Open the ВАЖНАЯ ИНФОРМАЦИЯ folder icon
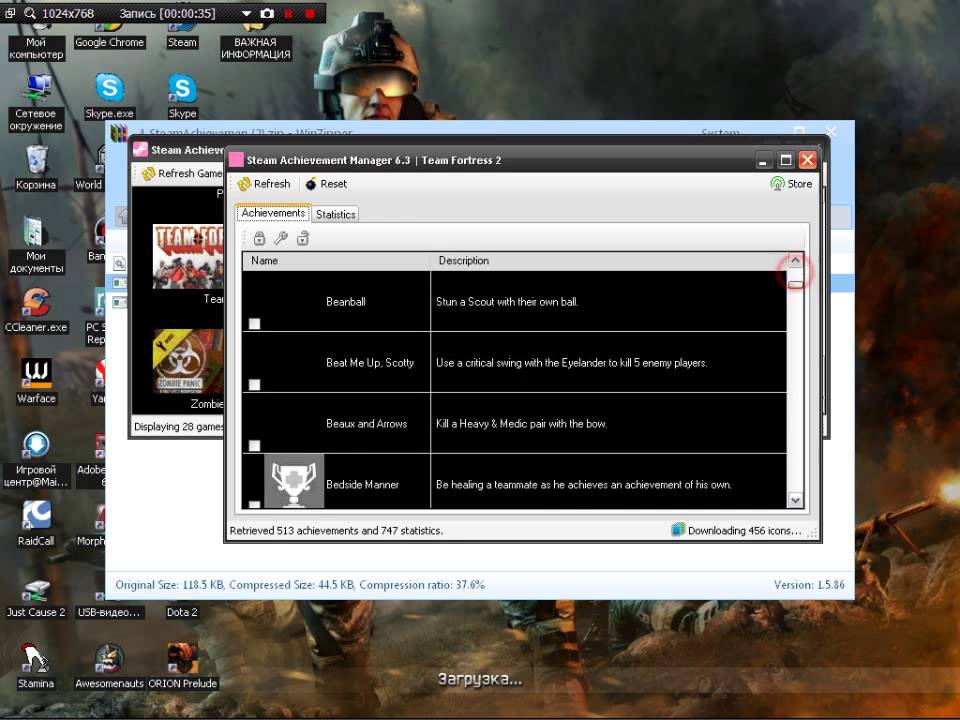This screenshot has width=960, height=720. click(255, 40)
